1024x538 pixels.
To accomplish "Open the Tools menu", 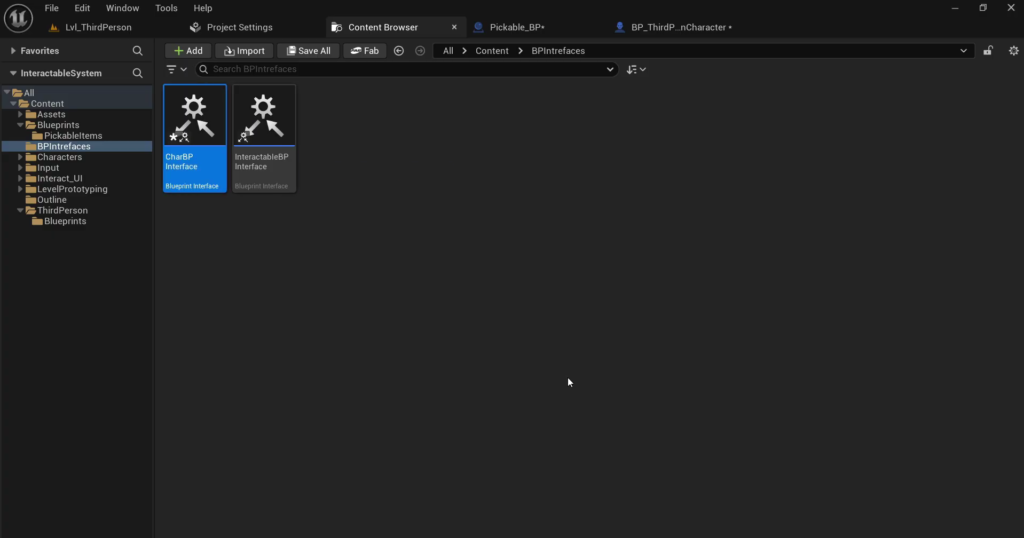I will click(x=166, y=8).
